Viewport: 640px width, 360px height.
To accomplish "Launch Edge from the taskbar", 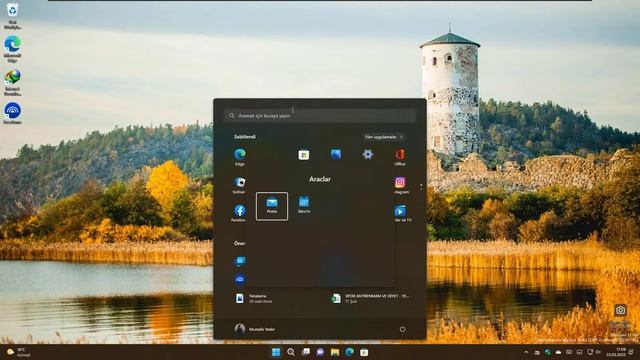I will 350,352.
